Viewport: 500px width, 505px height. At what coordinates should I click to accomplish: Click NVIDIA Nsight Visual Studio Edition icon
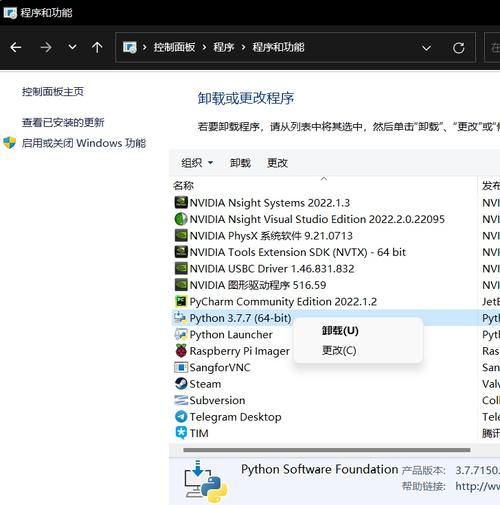(181, 219)
